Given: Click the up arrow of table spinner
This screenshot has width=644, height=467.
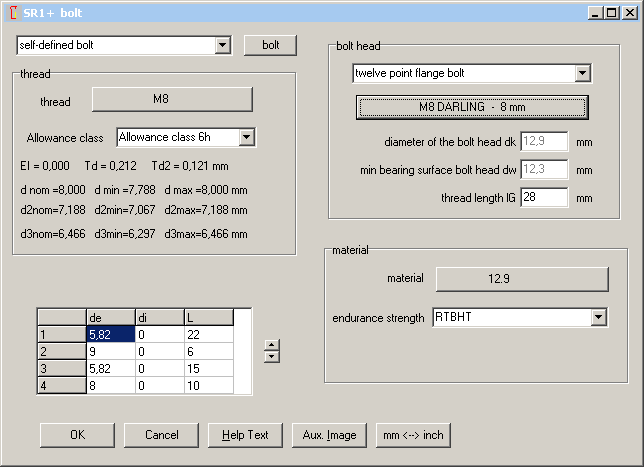Looking at the screenshot, I should point(271,345).
